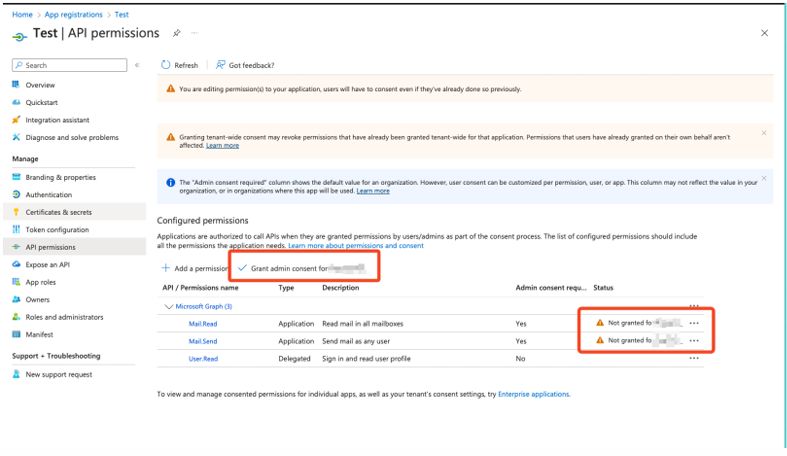Click the Got feedback person icon
This screenshot has height=456, width=787.
coord(220,65)
